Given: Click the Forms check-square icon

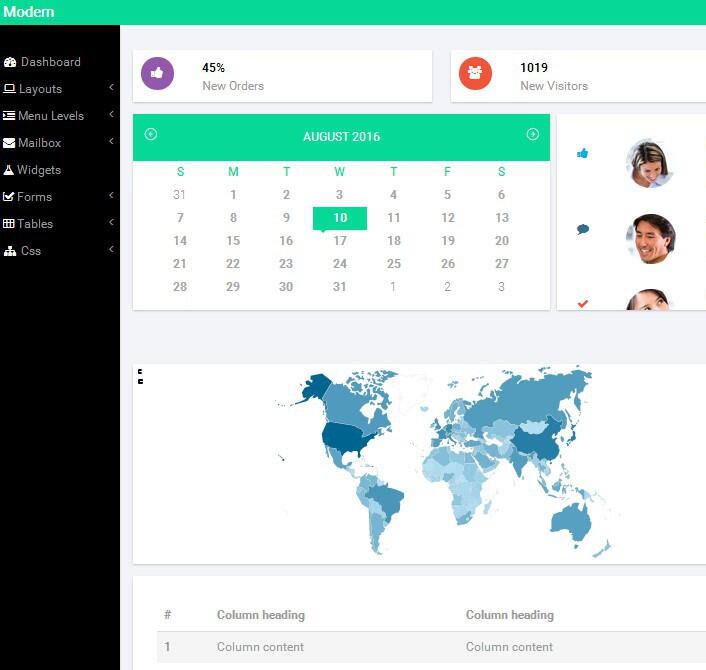Looking at the screenshot, I should (9, 197).
